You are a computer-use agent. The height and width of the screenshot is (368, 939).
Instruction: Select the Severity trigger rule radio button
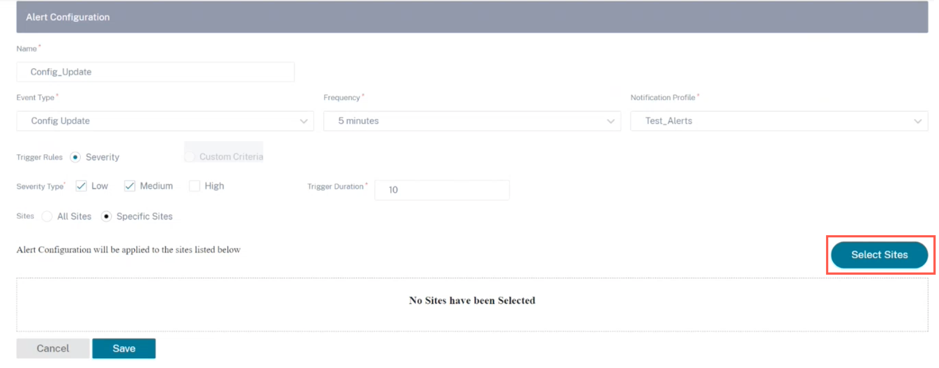[75, 157]
